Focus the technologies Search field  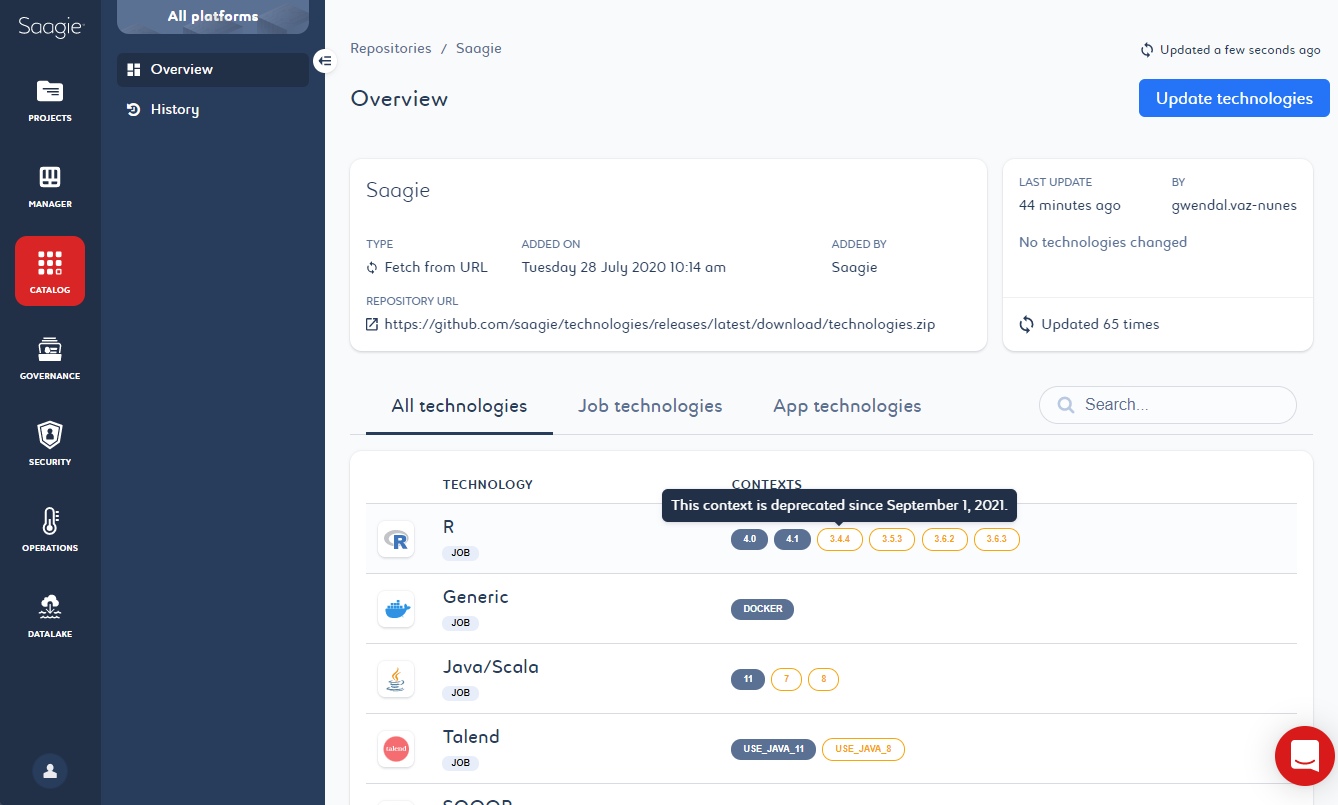[x=1168, y=405]
